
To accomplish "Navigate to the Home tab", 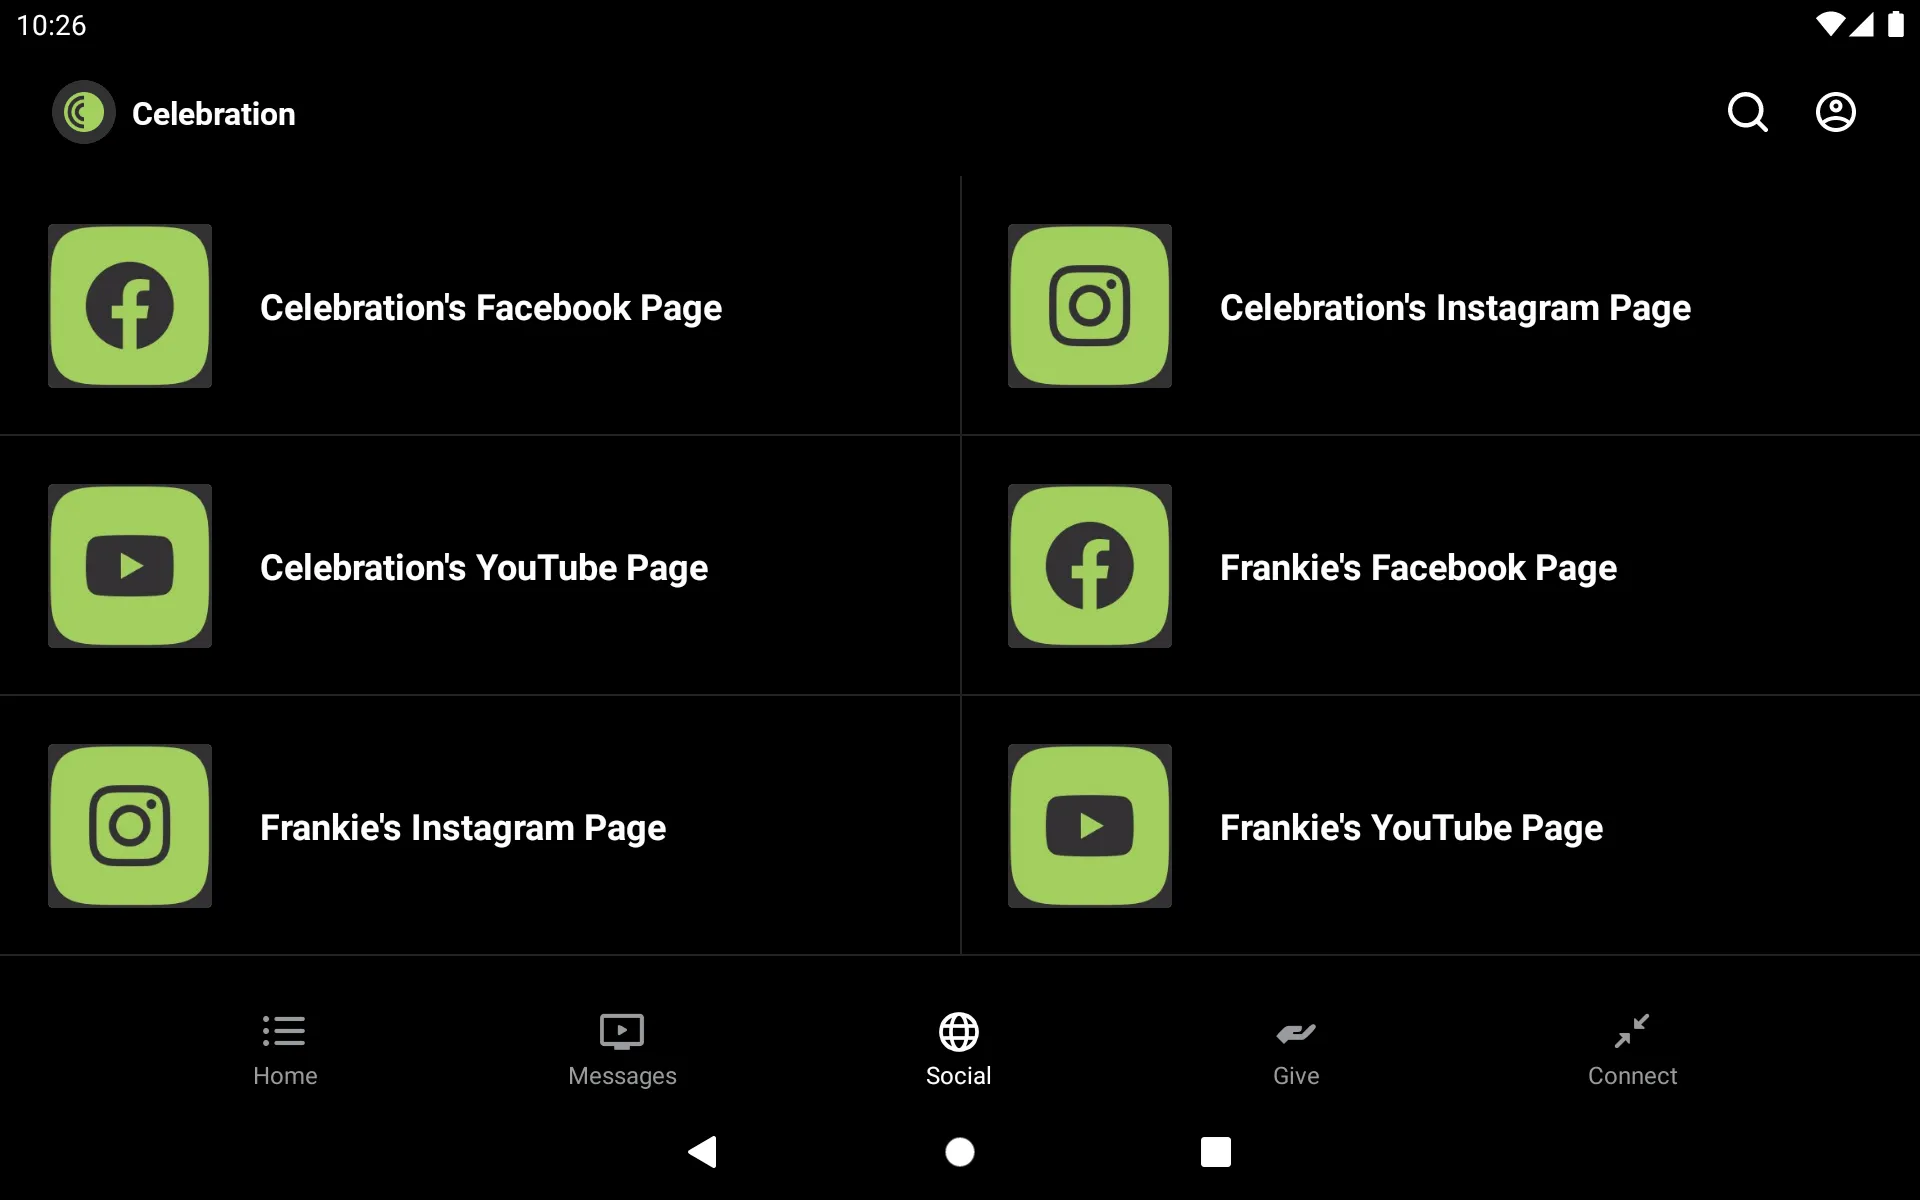I will coord(283,1048).
